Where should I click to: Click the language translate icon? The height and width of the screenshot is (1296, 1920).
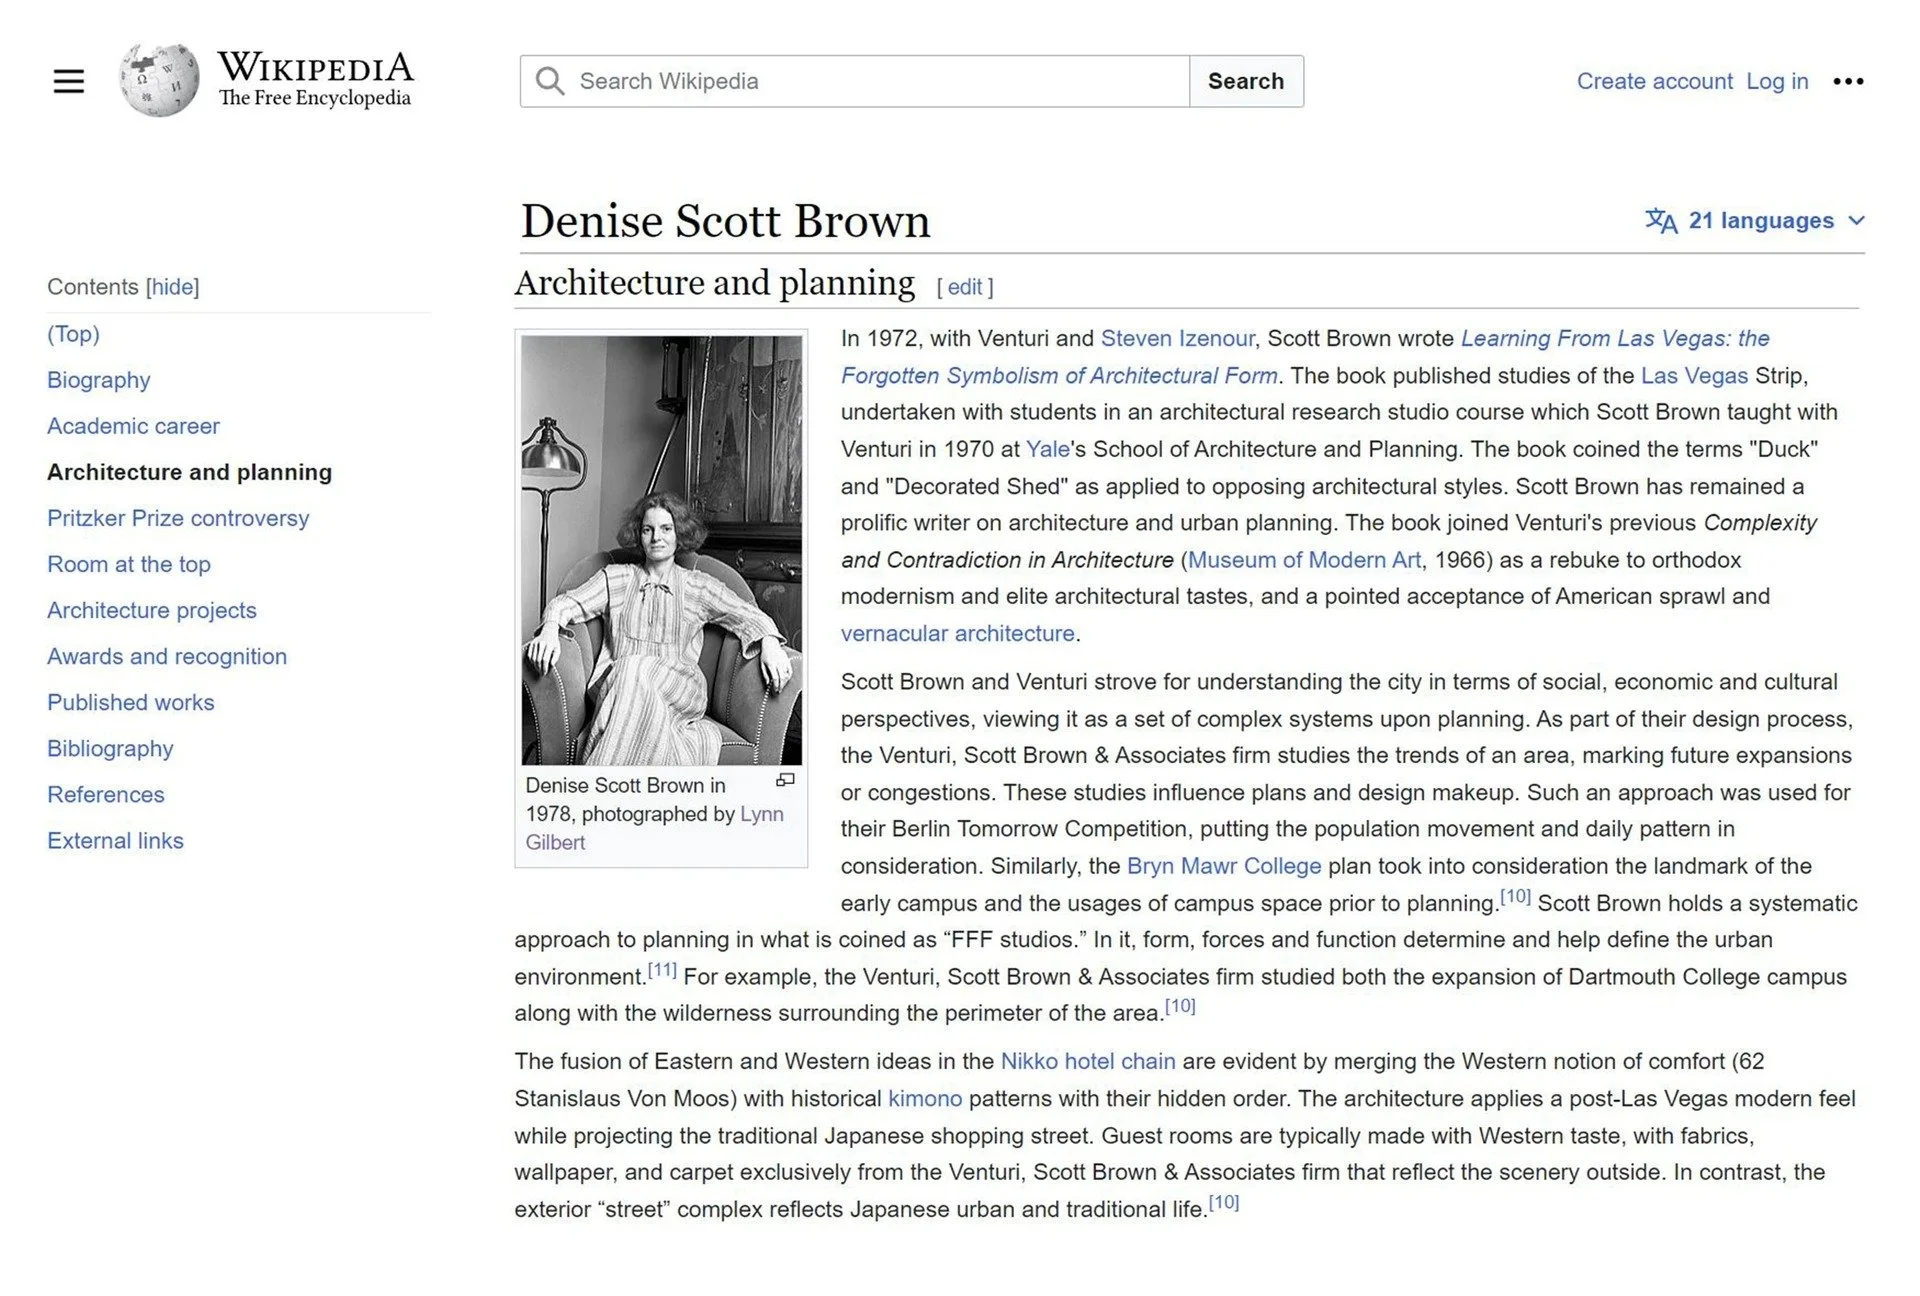1660,220
